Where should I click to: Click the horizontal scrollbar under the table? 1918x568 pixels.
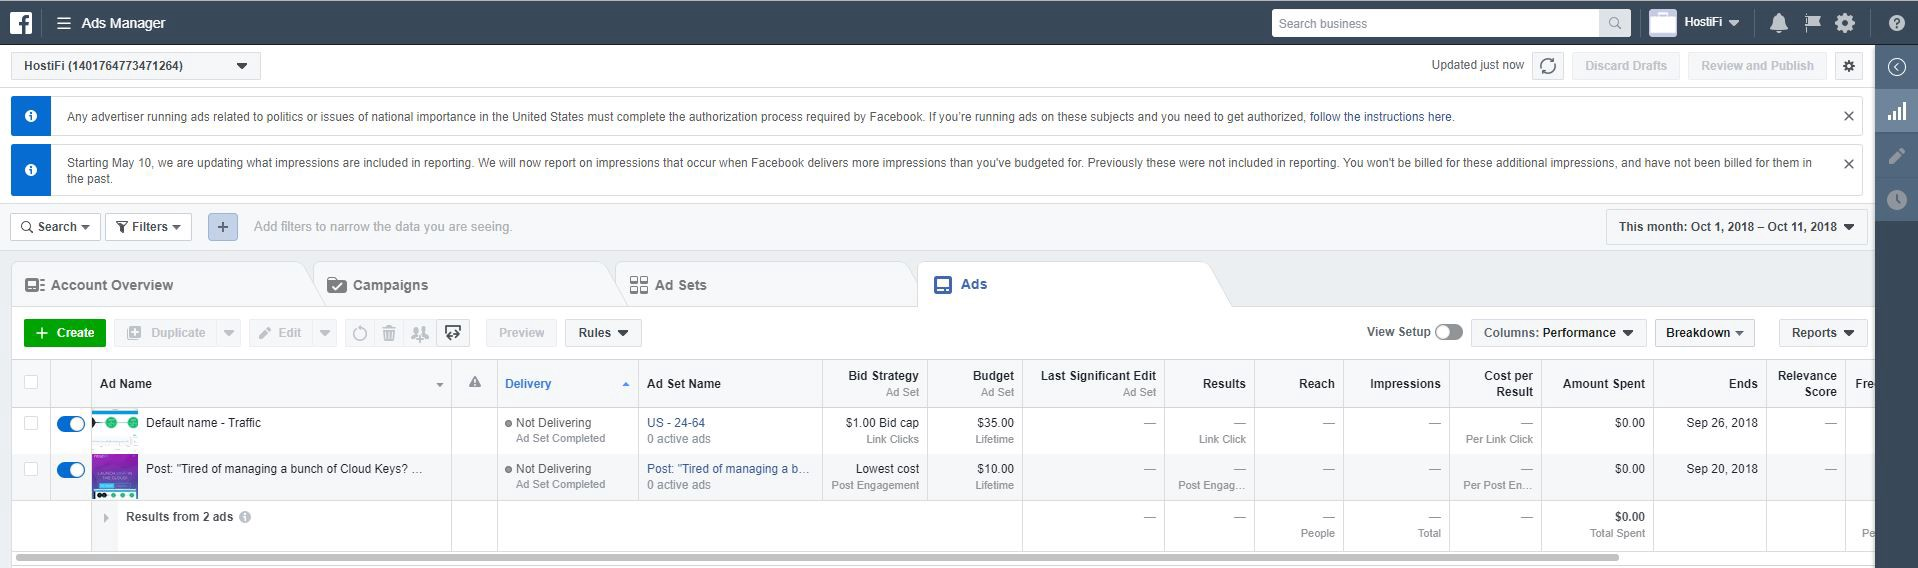816,557
